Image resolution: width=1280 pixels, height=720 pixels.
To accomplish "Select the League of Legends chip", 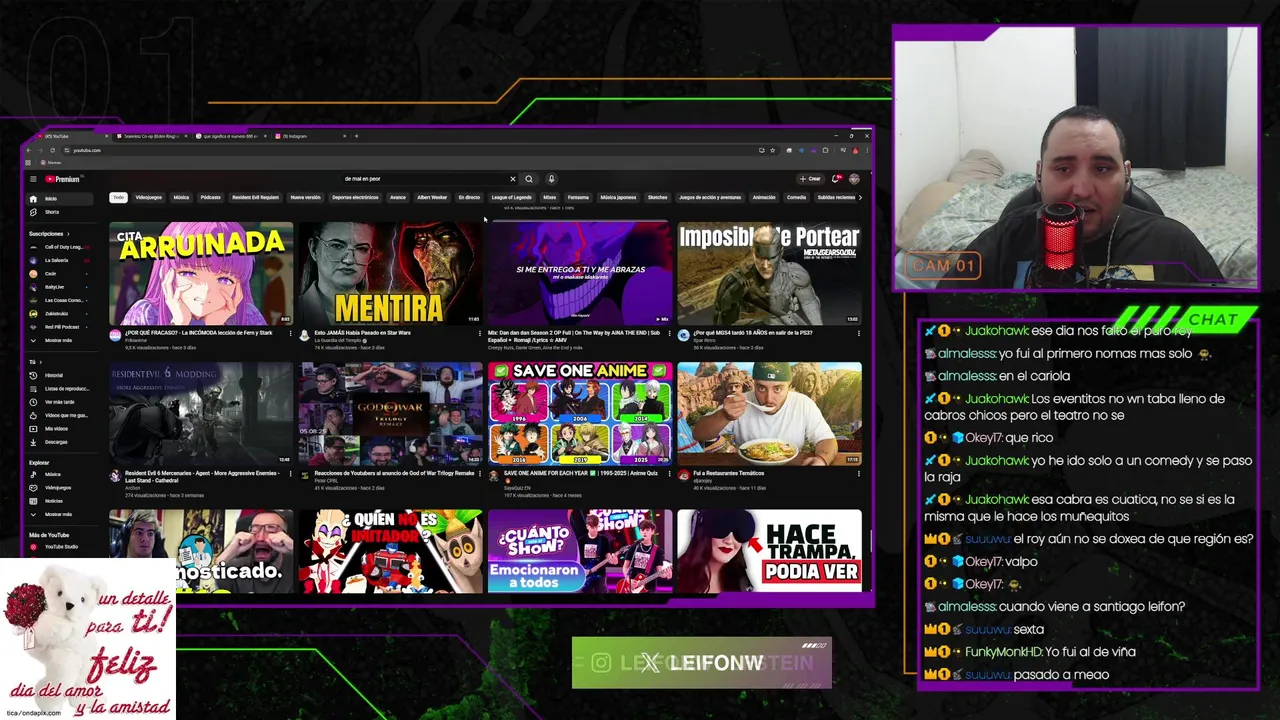I will coord(512,197).
